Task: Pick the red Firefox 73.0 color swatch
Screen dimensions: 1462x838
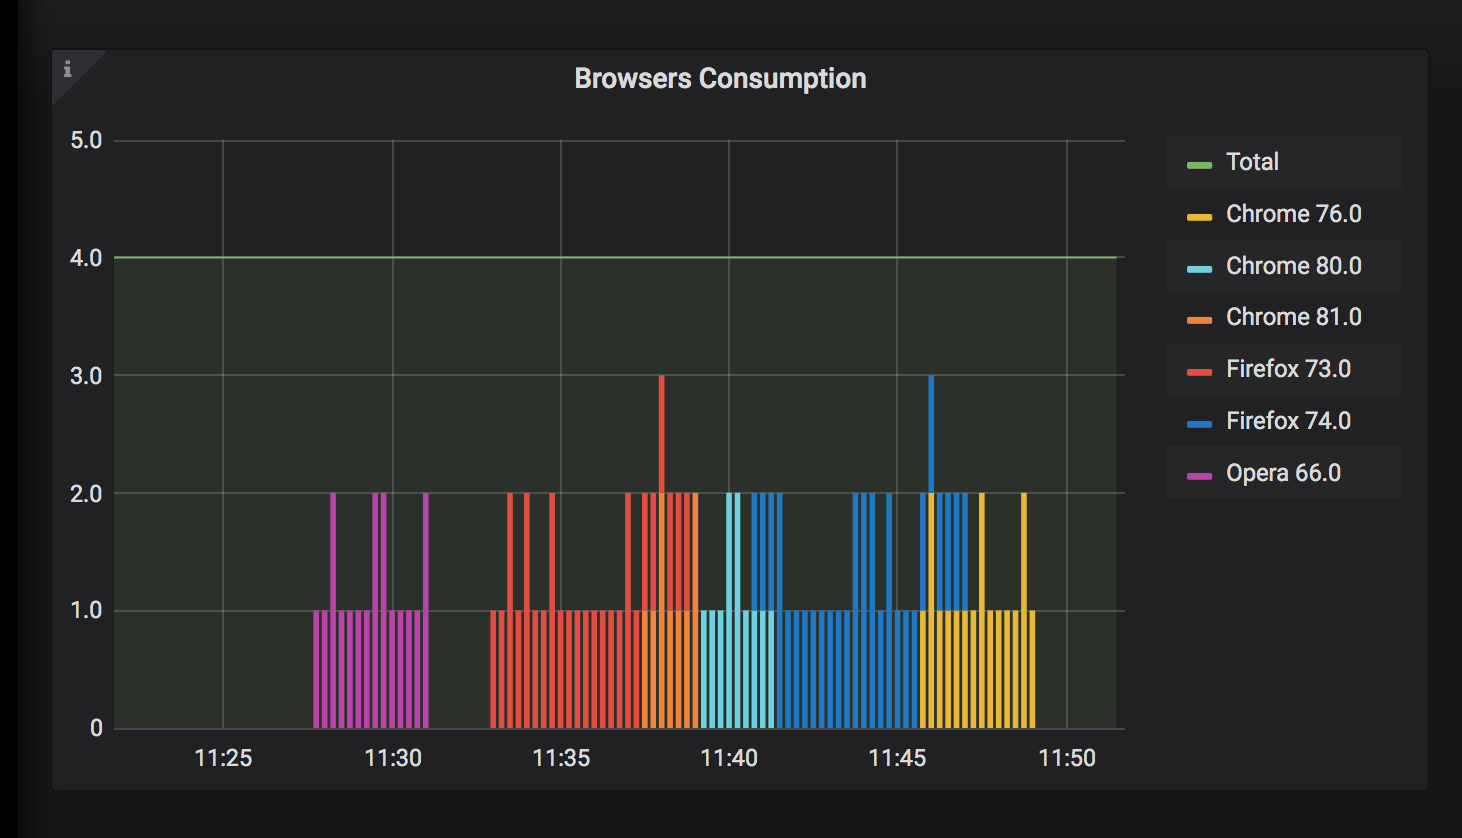Action: click(x=1199, y=372)
